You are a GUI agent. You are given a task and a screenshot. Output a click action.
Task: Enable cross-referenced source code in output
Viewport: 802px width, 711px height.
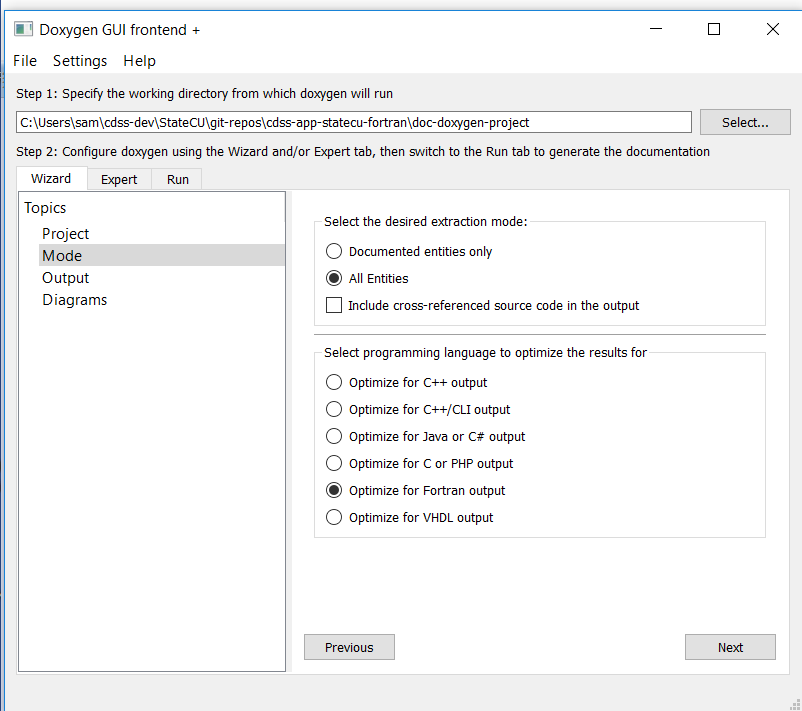334,304
